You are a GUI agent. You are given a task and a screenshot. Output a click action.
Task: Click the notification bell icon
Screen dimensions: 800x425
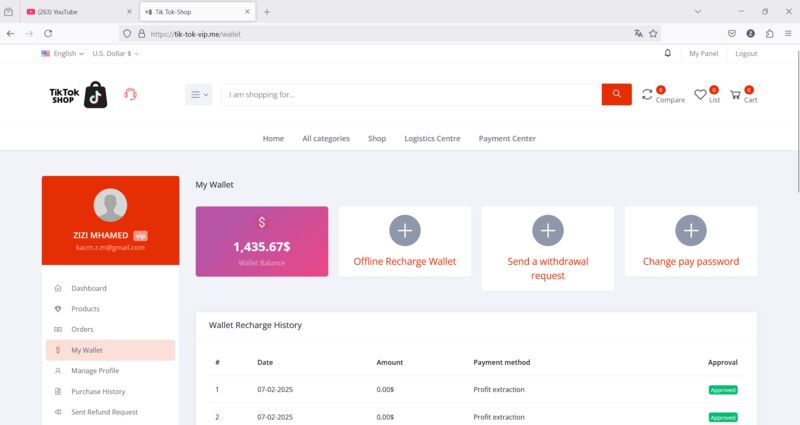coord(667,53)
